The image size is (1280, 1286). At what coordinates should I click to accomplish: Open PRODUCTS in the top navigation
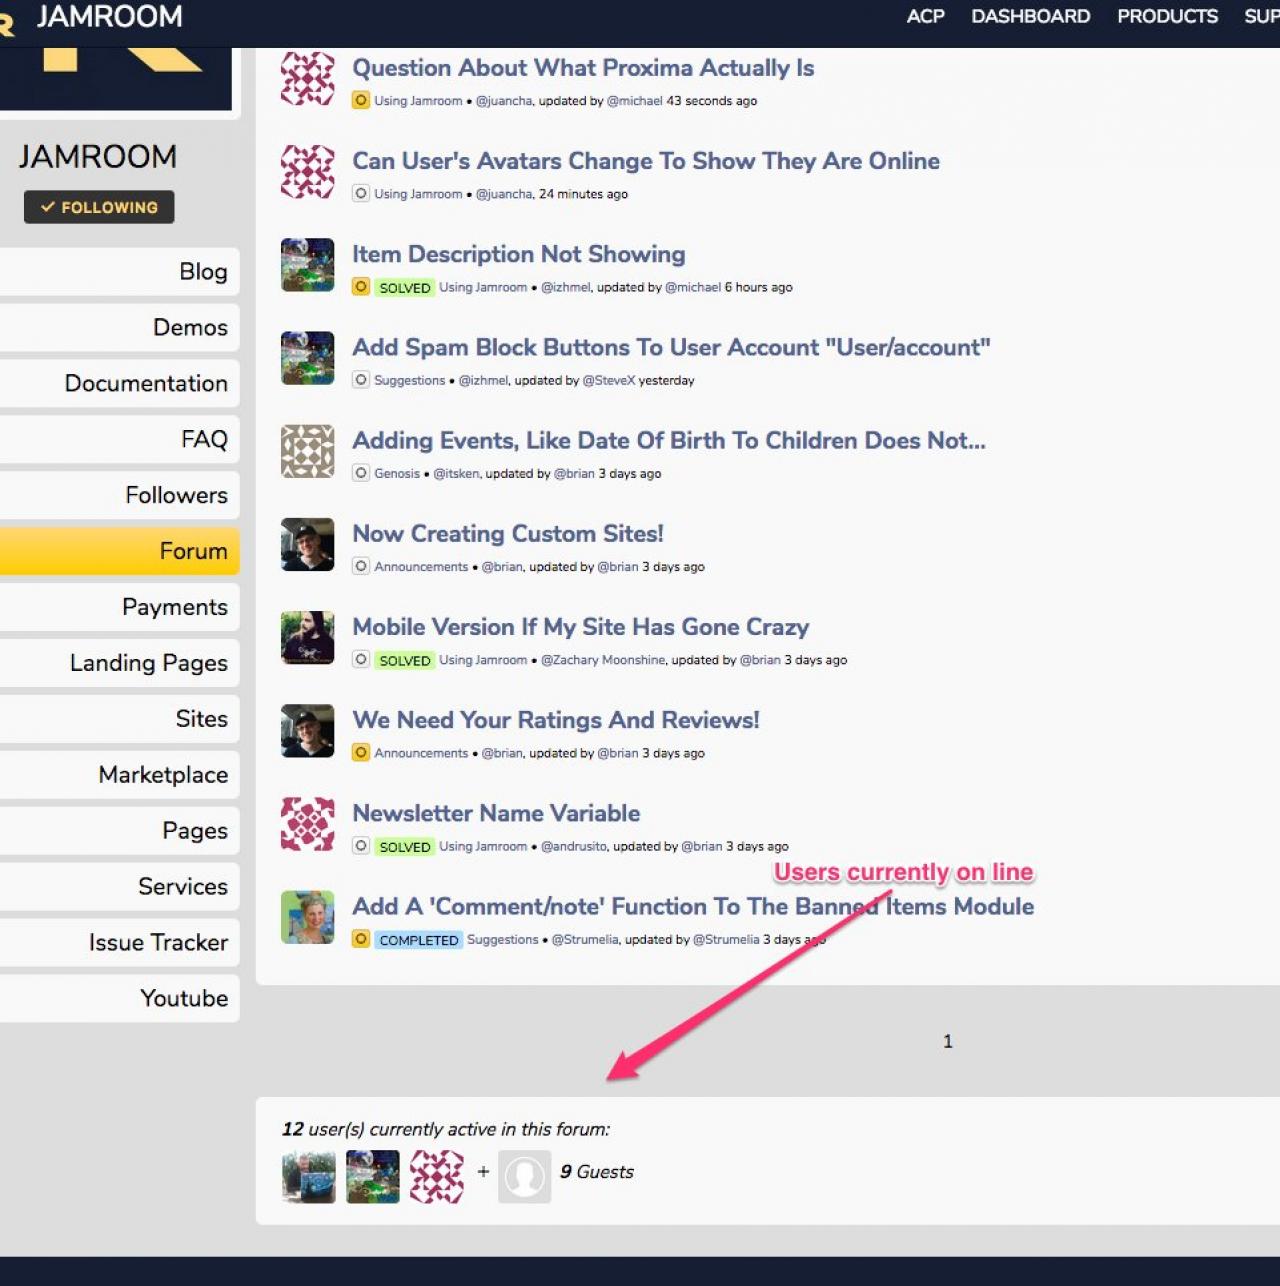pyautogui.click(x=1167, y=16)
